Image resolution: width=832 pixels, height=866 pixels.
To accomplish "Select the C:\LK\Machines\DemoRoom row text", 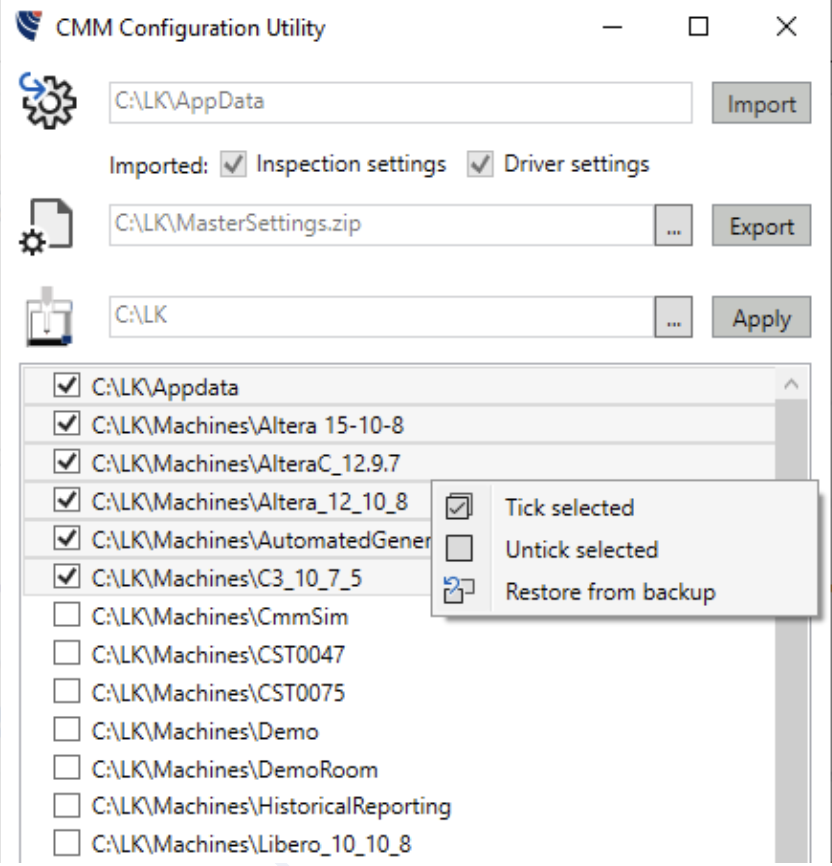I will tap(235, 770).
